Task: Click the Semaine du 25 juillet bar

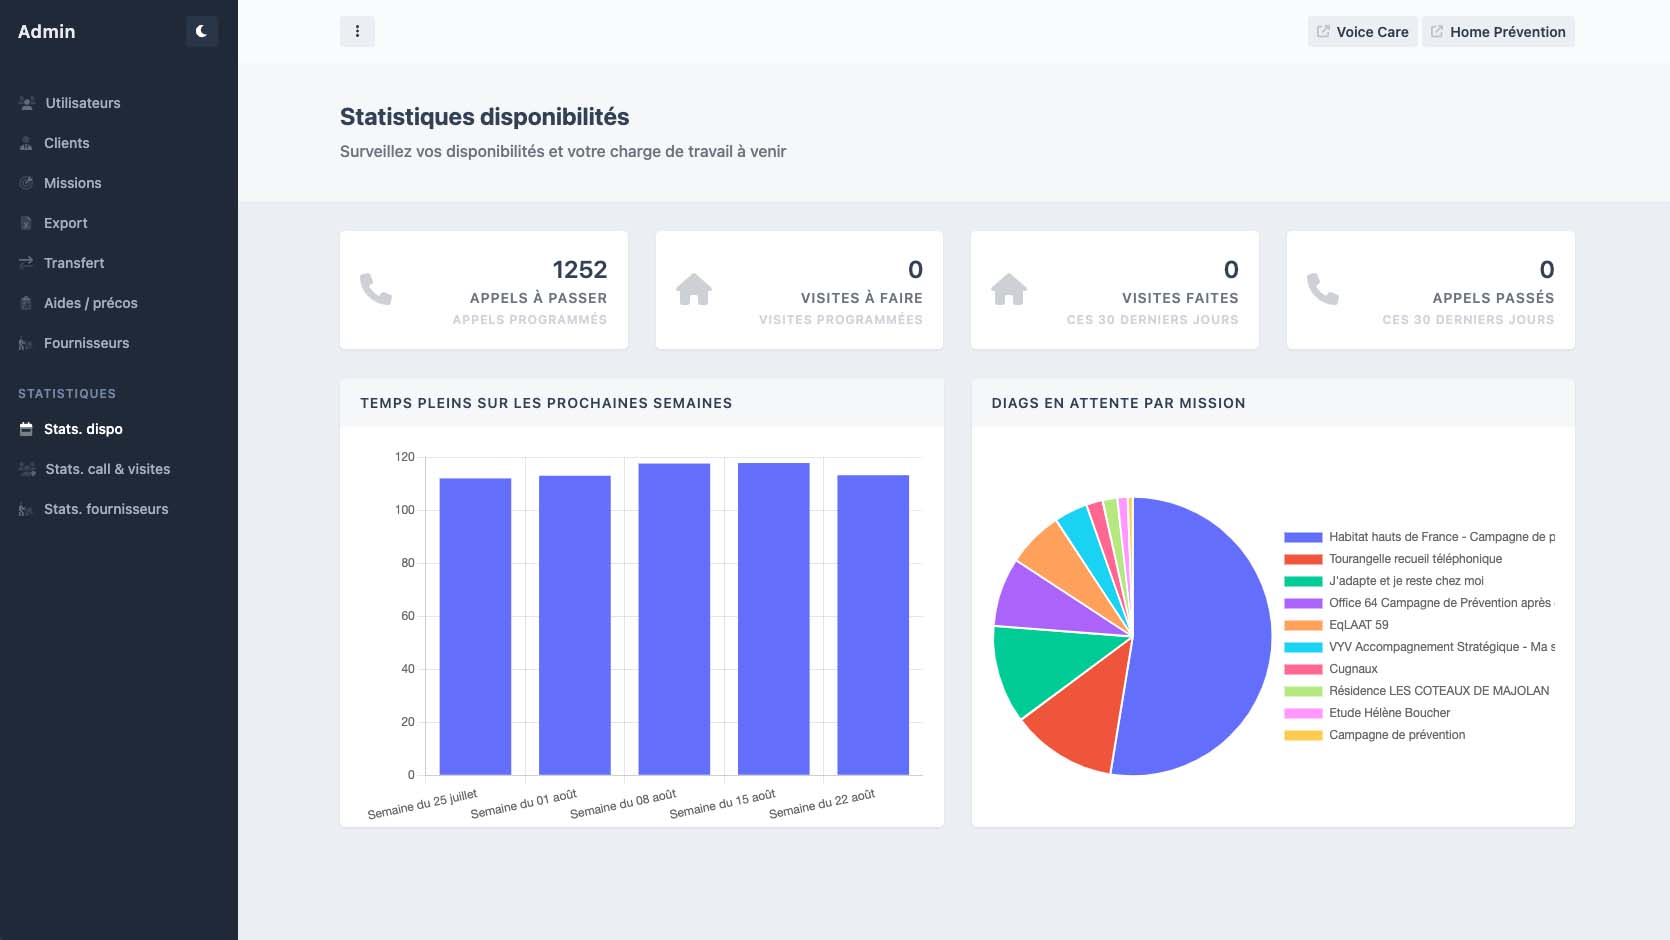Action: (x=475, y=626)
